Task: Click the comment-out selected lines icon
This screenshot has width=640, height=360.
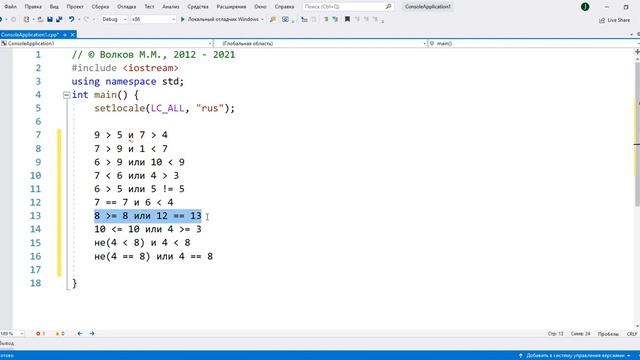Action: 326,19
